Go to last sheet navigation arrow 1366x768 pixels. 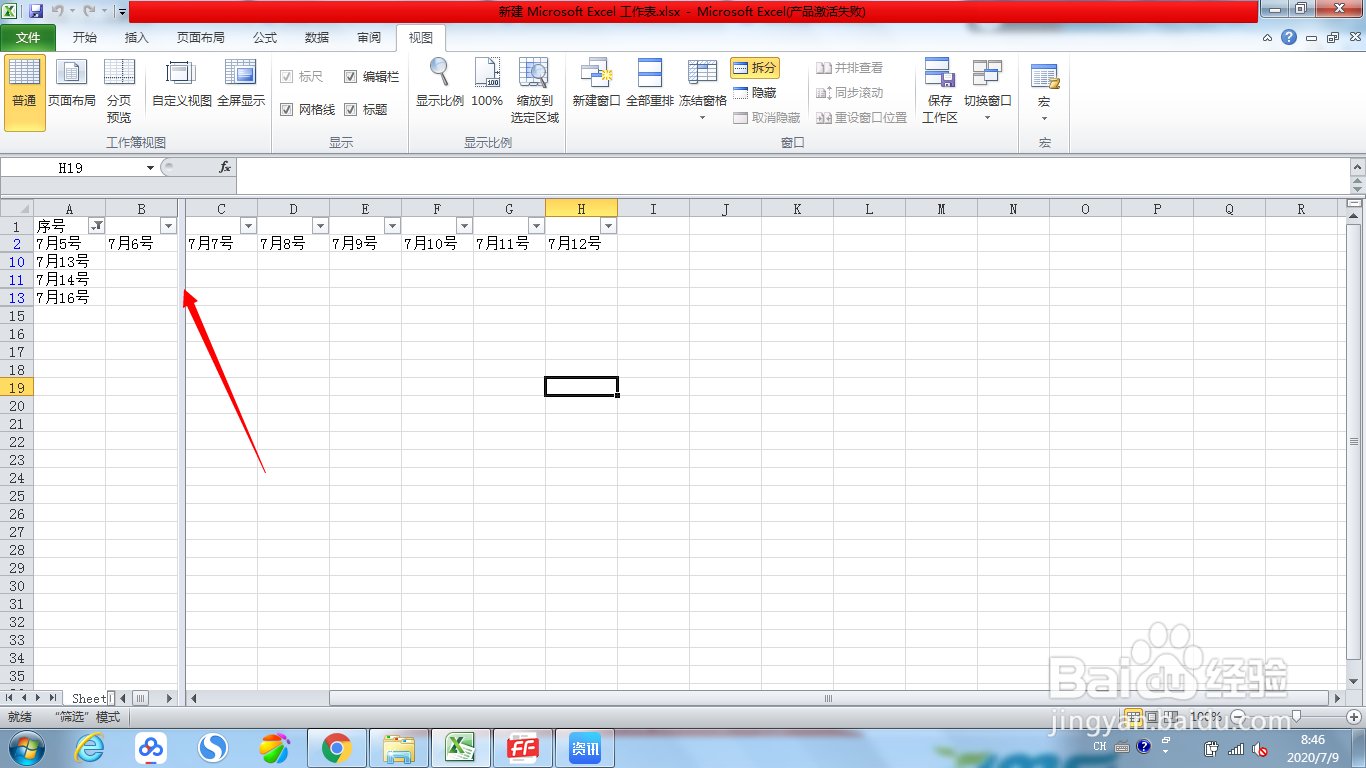pyautogui.click(x=52, y=697)
